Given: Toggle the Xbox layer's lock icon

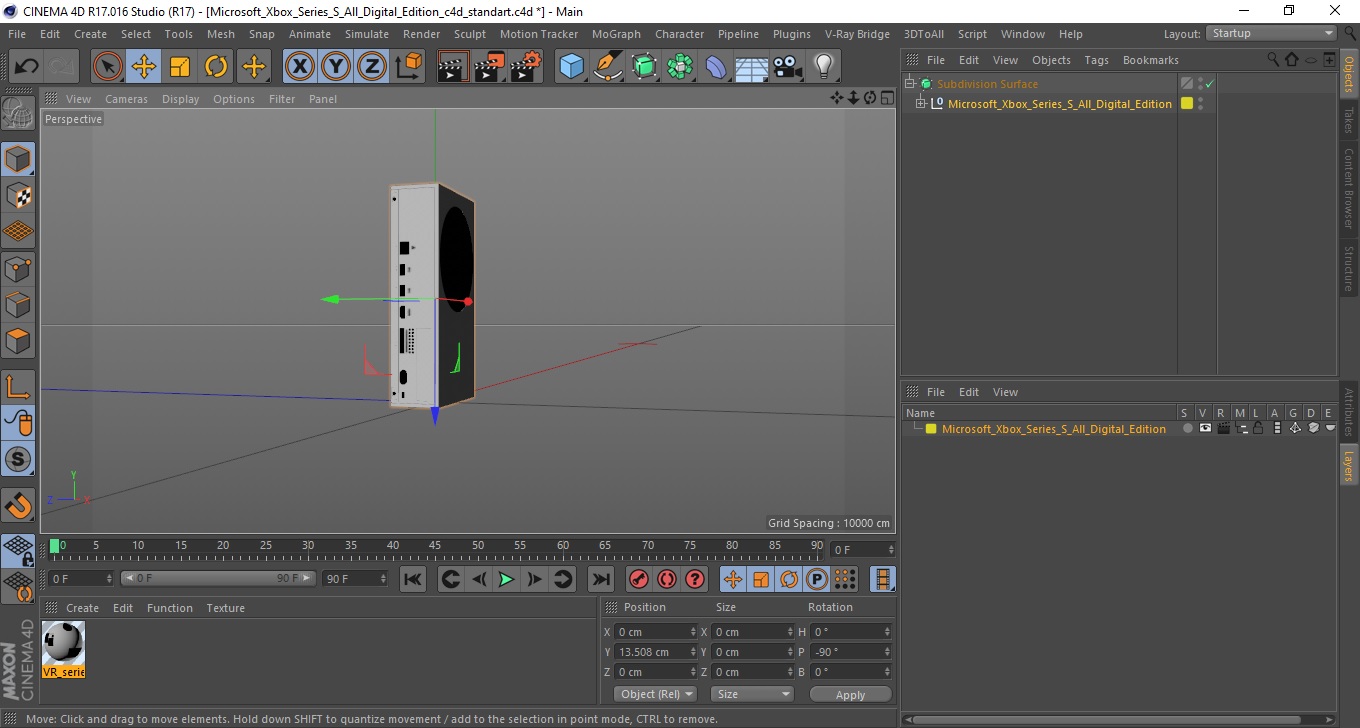Looking at the screenshot, I should [1259, 428].
